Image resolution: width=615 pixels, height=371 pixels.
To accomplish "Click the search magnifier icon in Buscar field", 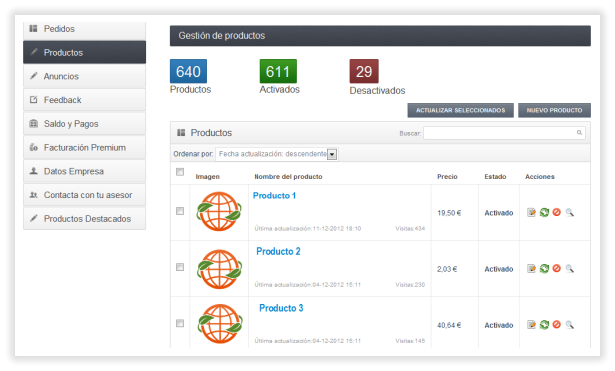I will [x=579, y=133].
